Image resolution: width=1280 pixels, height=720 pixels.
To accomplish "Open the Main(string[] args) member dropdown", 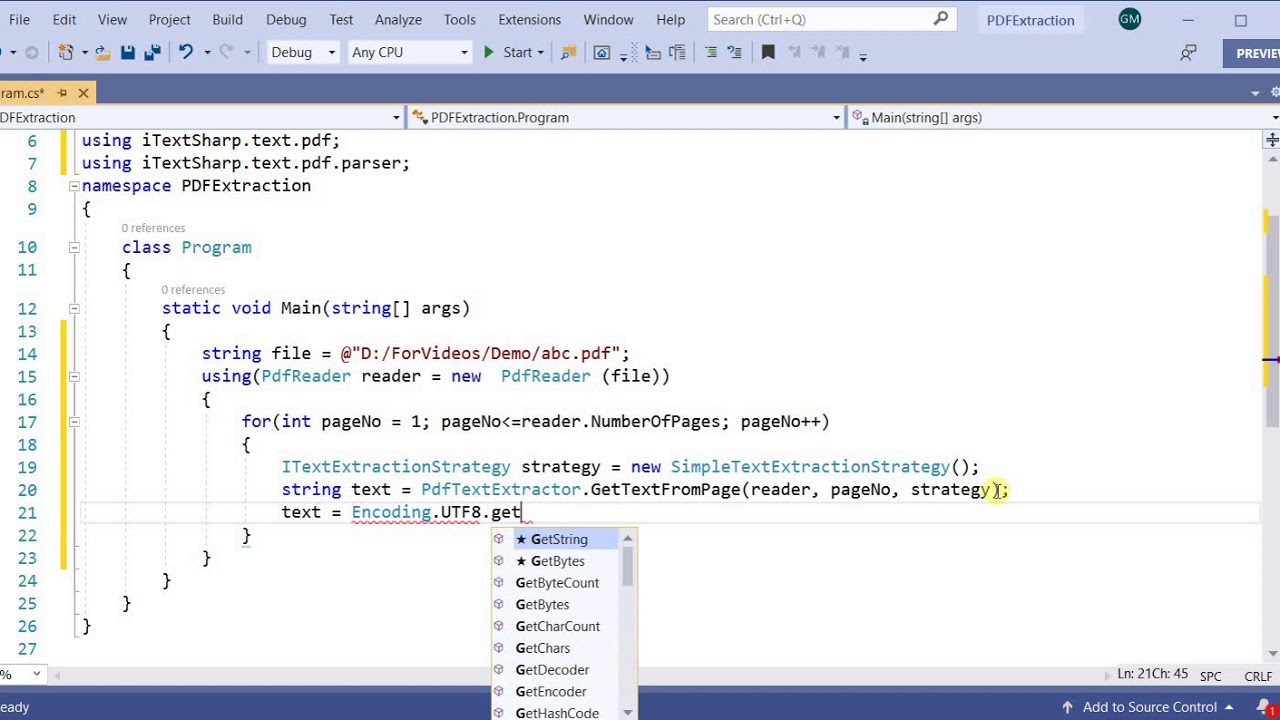I will coord(1064,117).
